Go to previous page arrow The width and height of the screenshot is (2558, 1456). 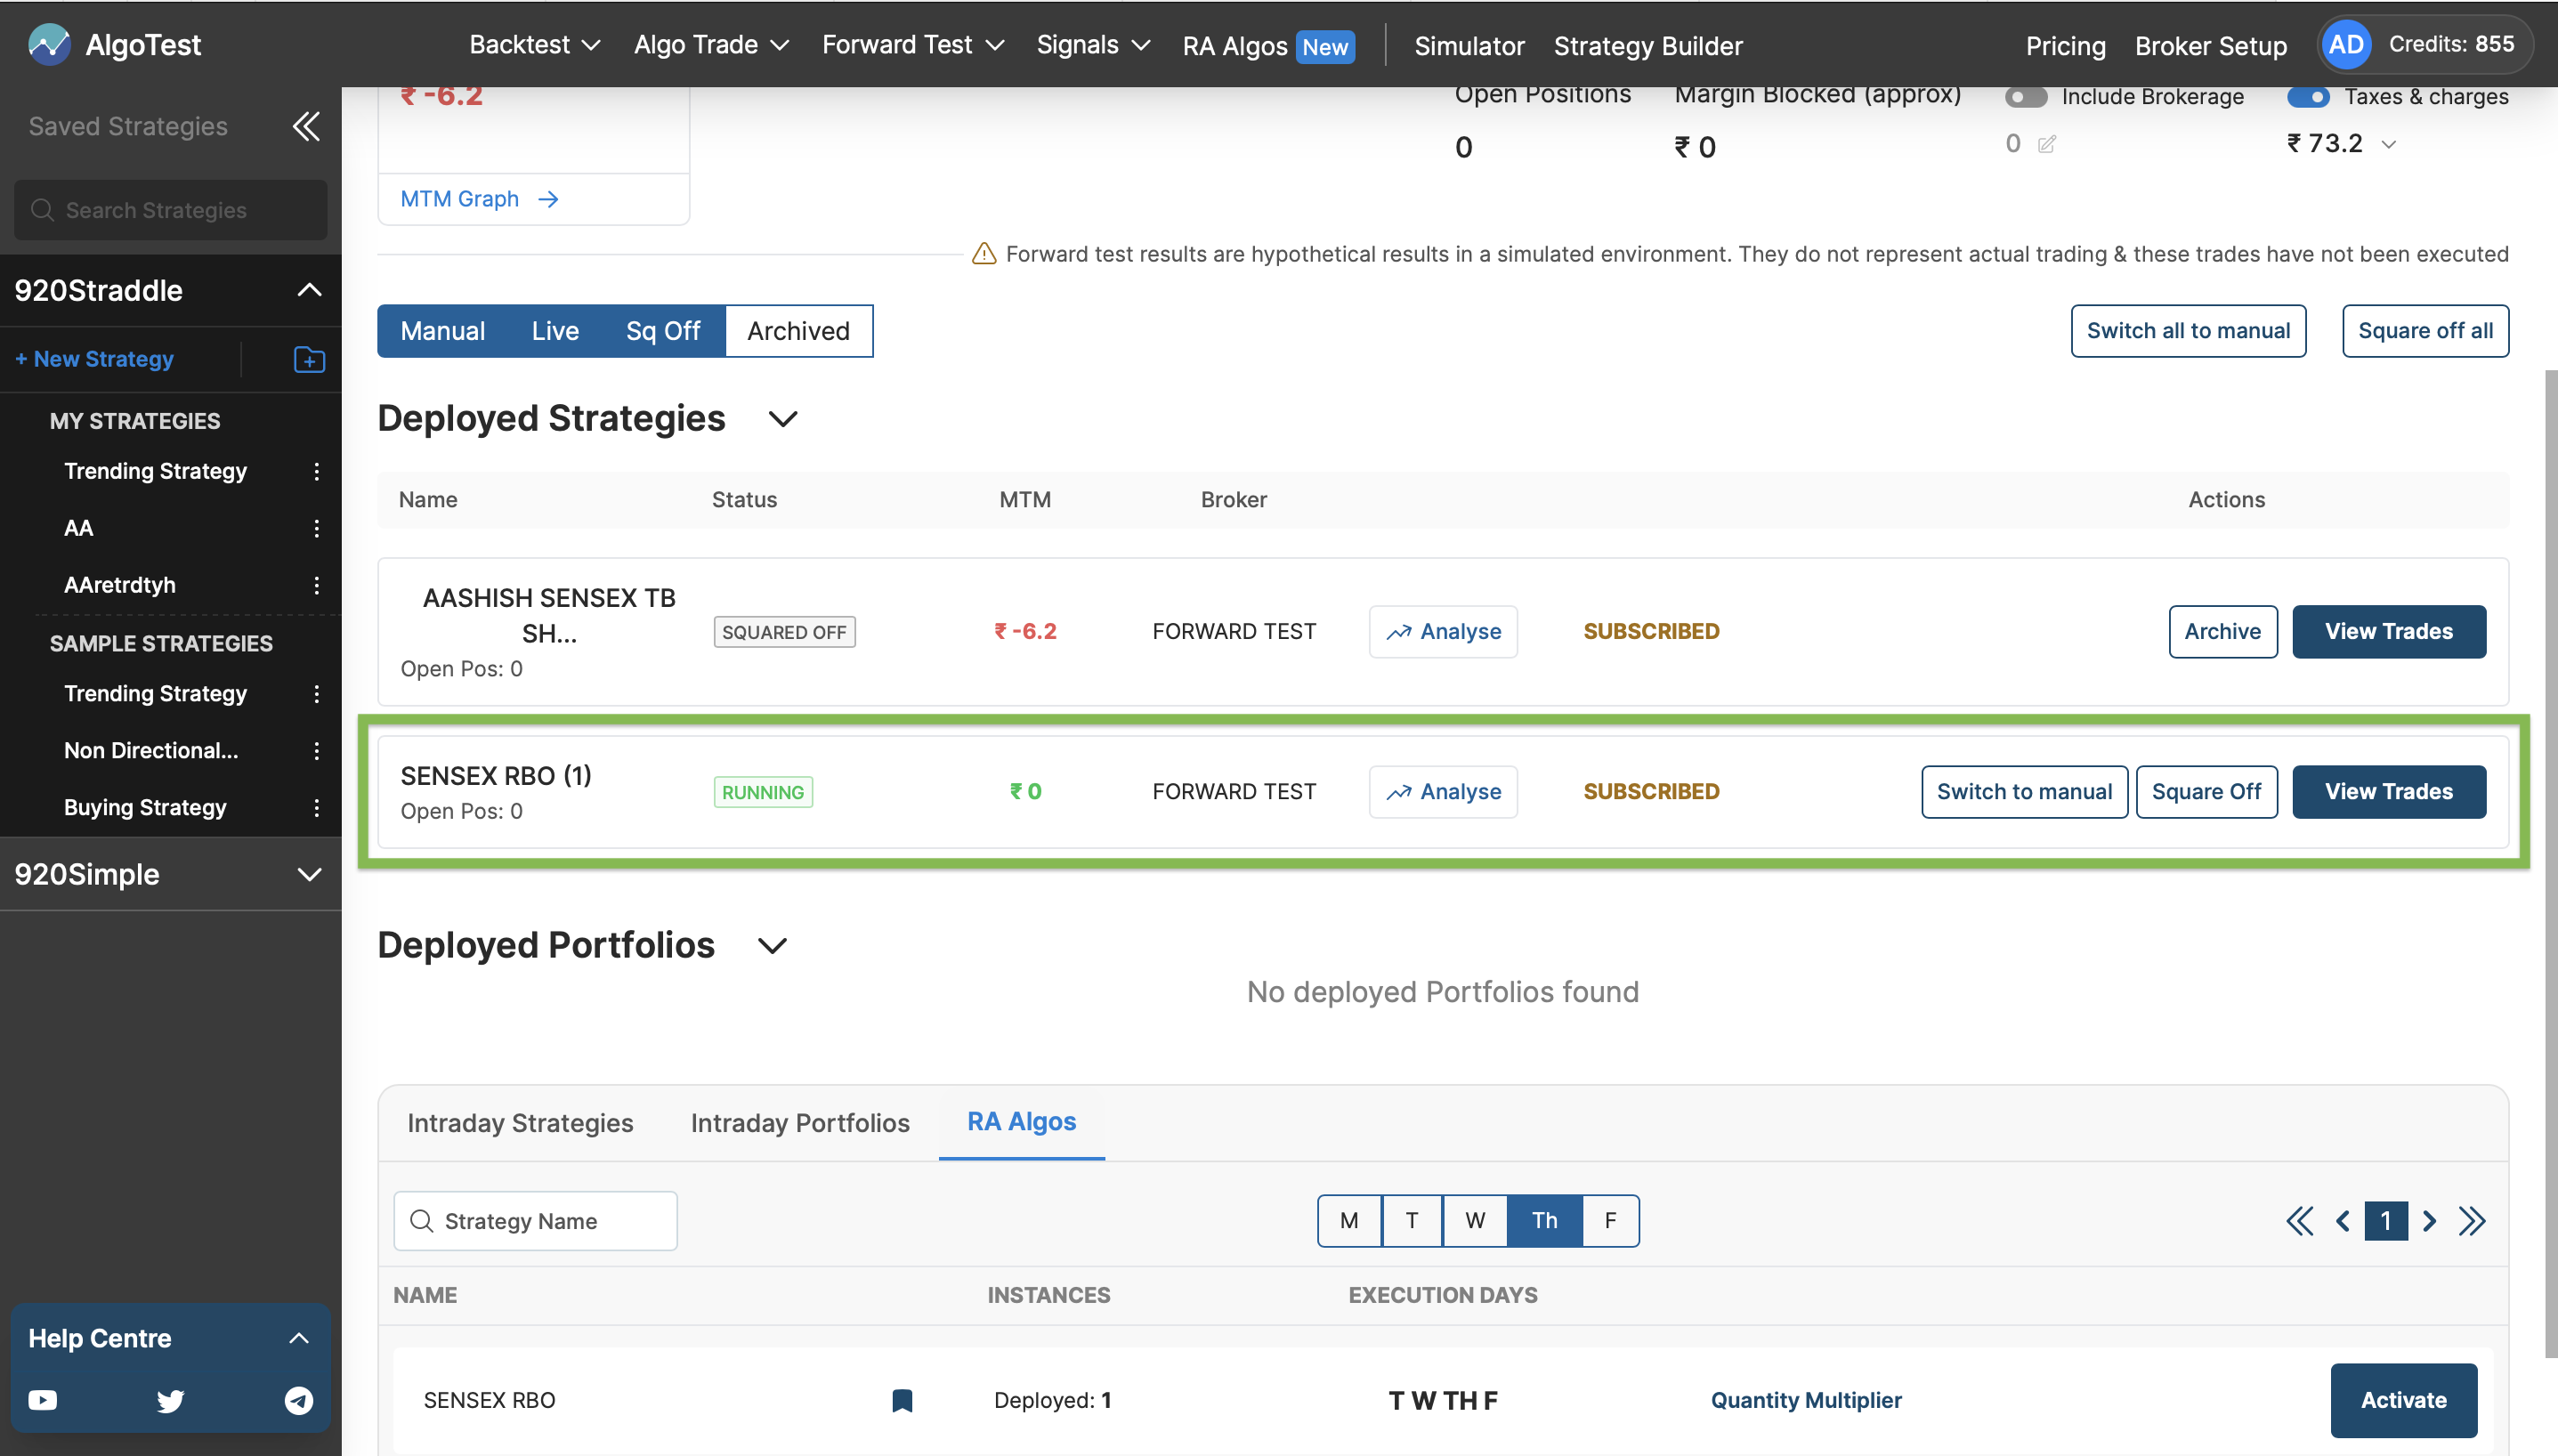pyautogui.click(x=2342, y=1221)
